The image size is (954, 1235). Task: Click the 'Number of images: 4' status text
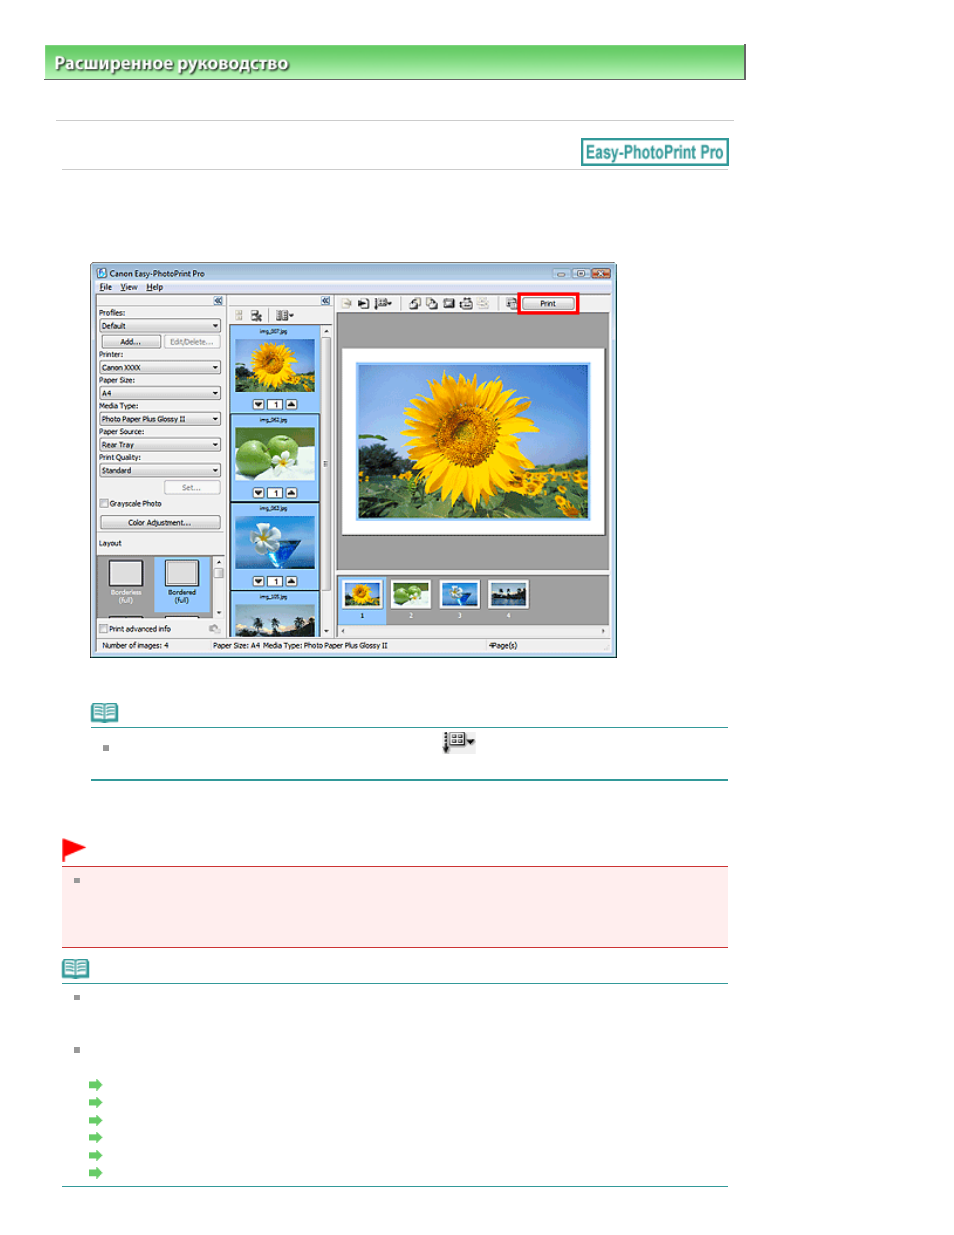(135, 646)
